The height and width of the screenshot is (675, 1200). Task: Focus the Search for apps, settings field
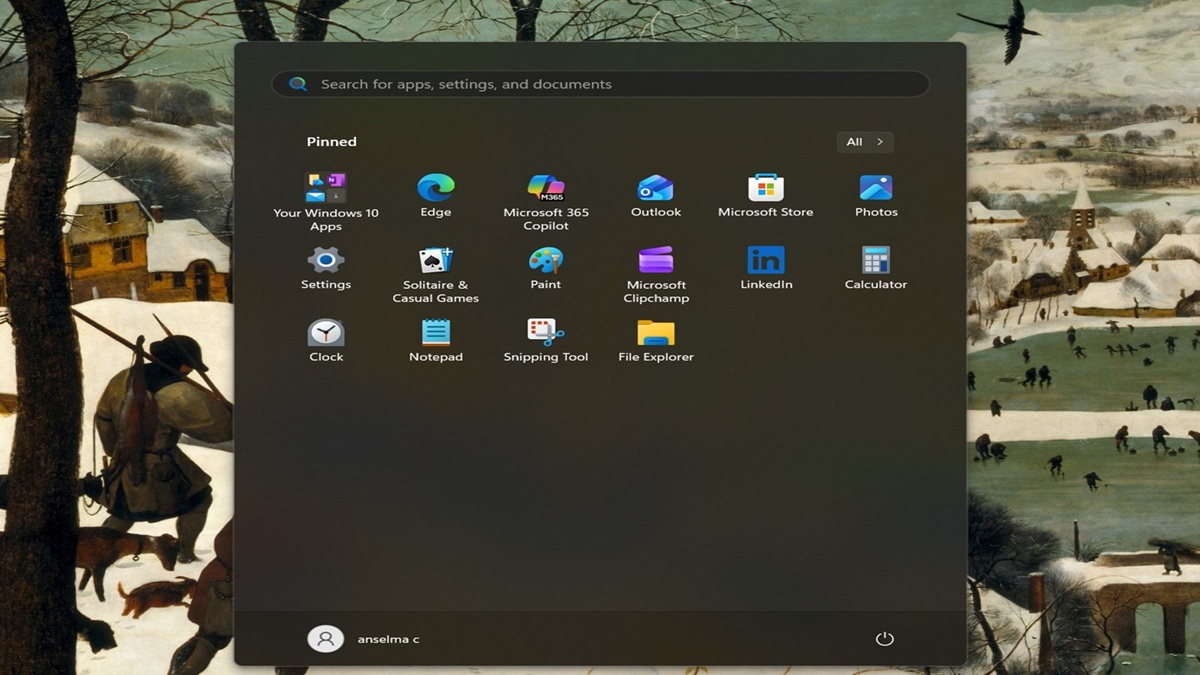600,84
